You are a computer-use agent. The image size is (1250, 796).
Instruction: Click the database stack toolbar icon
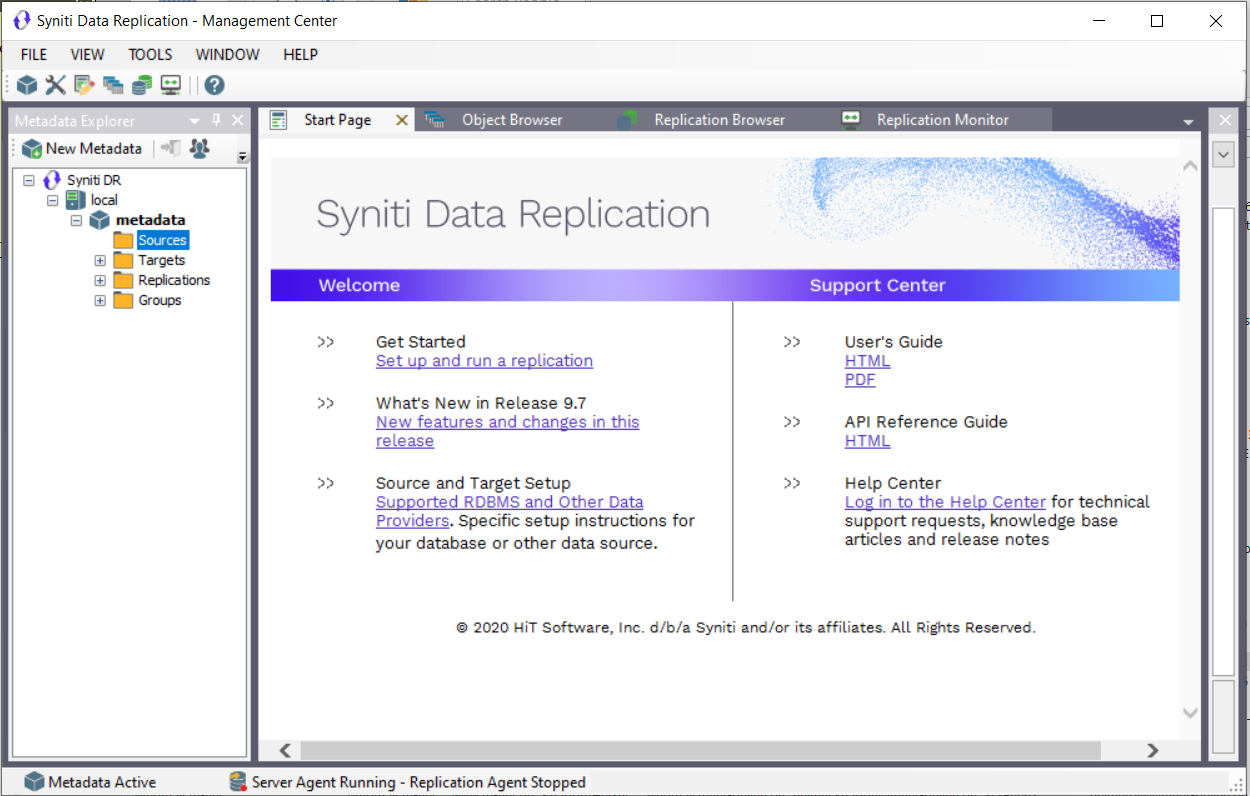click(x=141, y=84)
